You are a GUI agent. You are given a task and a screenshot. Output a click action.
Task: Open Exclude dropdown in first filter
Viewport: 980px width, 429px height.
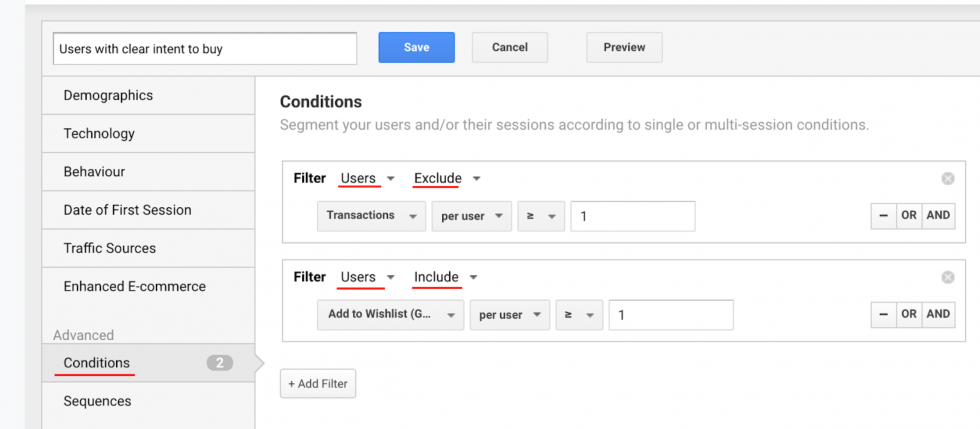[x=447, y=179]
